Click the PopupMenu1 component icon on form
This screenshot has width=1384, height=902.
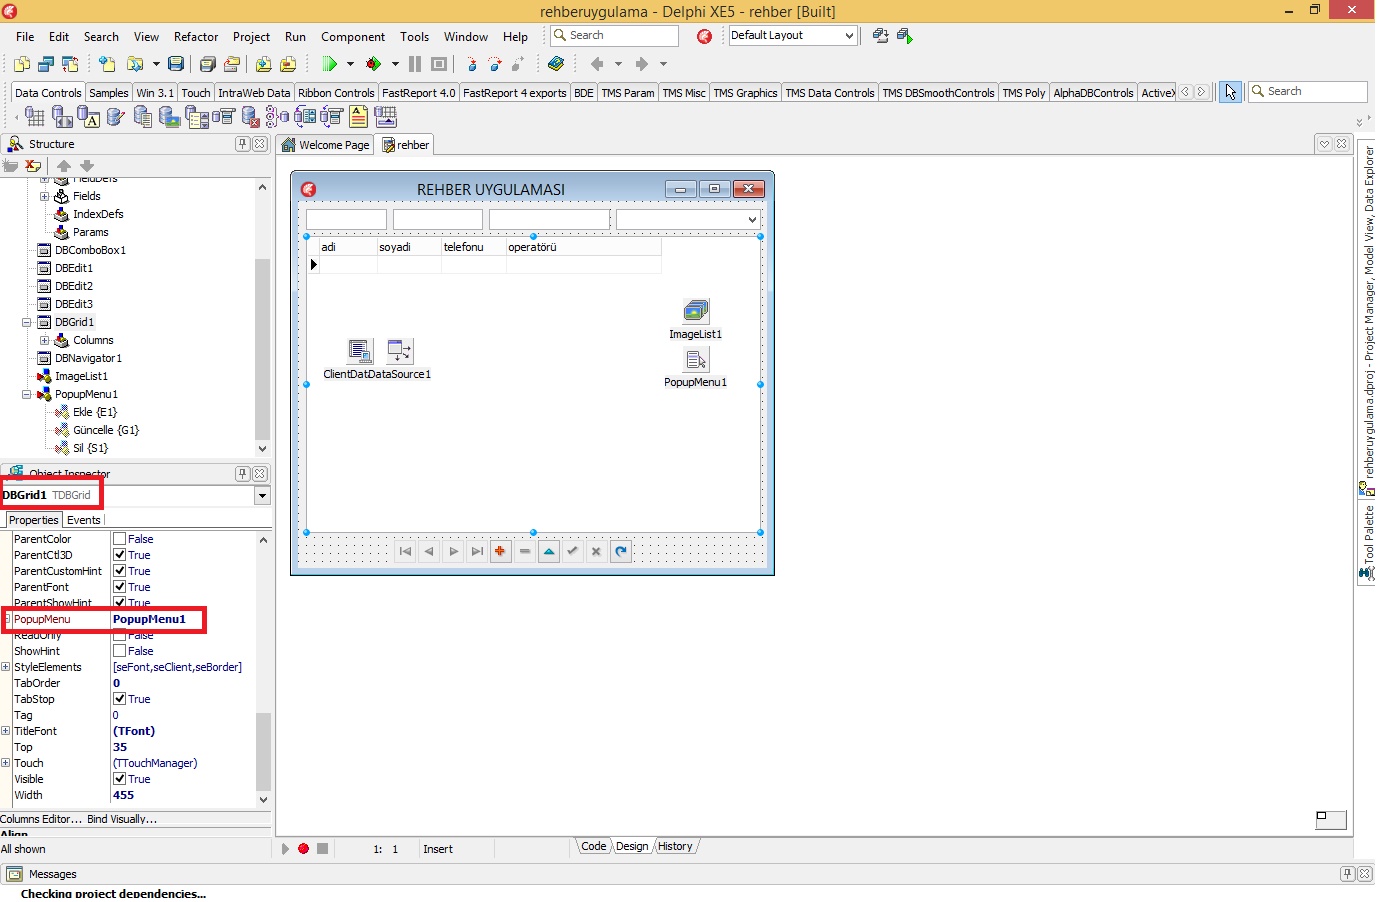pos(696,360)
